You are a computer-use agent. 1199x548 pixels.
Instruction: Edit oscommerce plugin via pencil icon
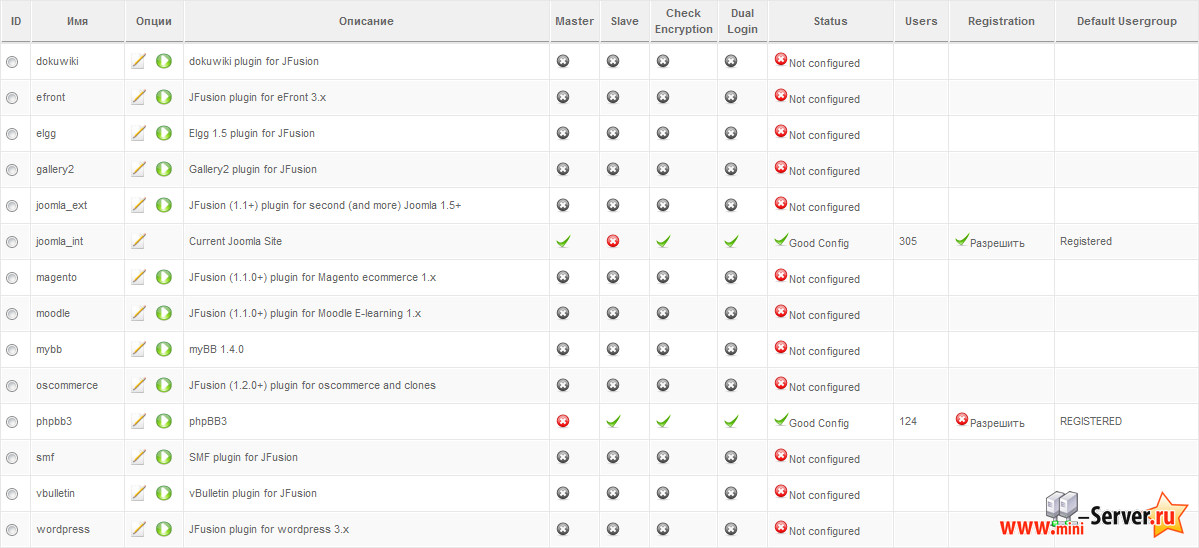tap(138, 384)
